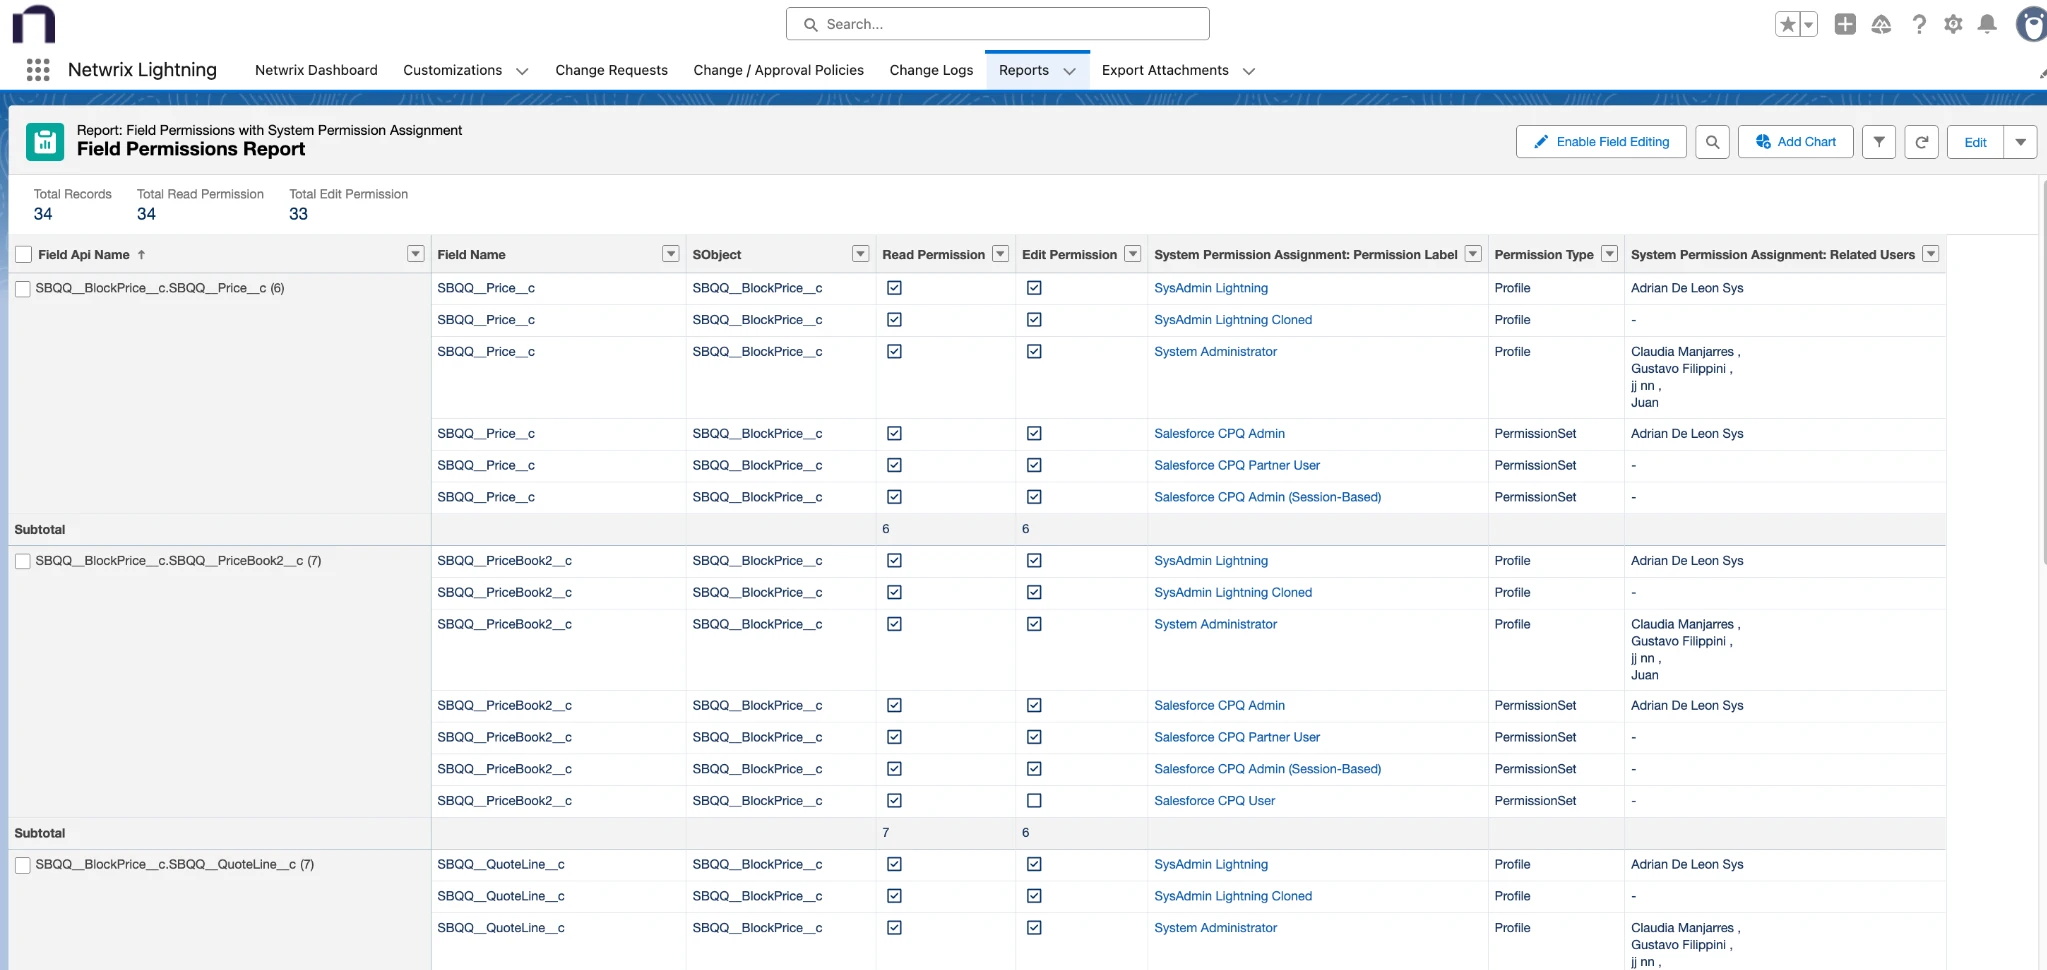Go to the Netwrix Dashboard tab
2047x970 pixels.
[x=316, y=70]
